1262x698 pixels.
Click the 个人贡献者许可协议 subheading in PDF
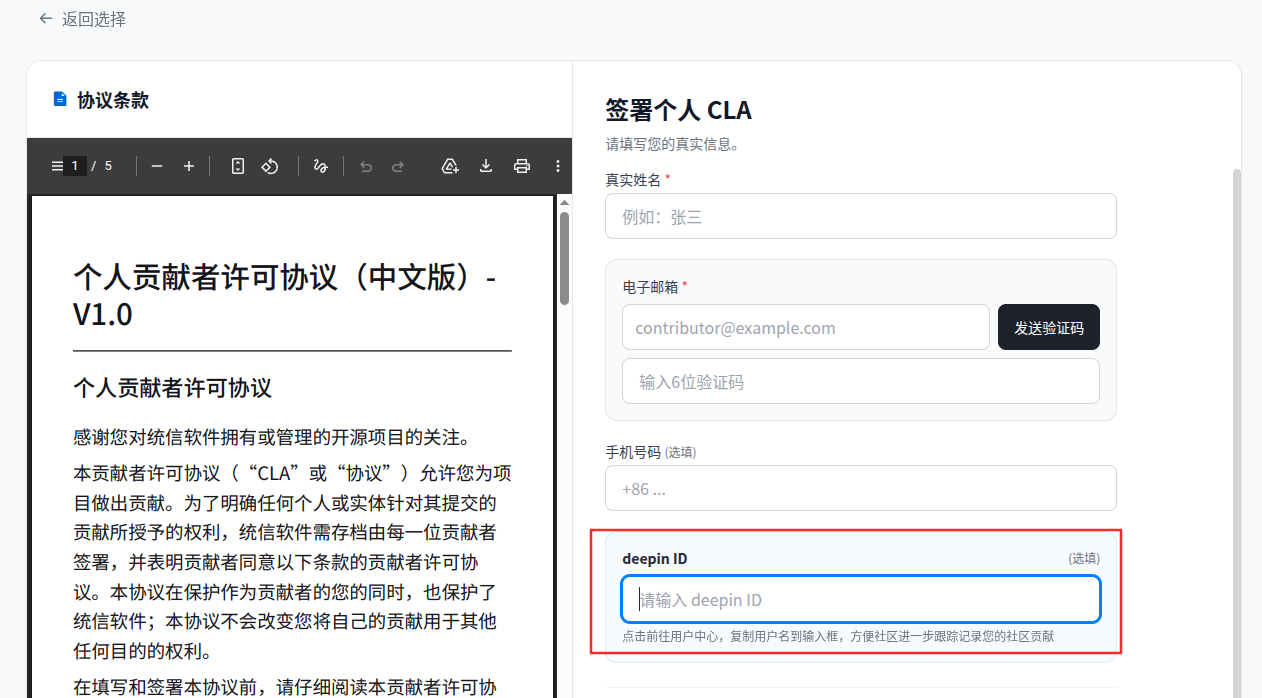click(172, 388)
